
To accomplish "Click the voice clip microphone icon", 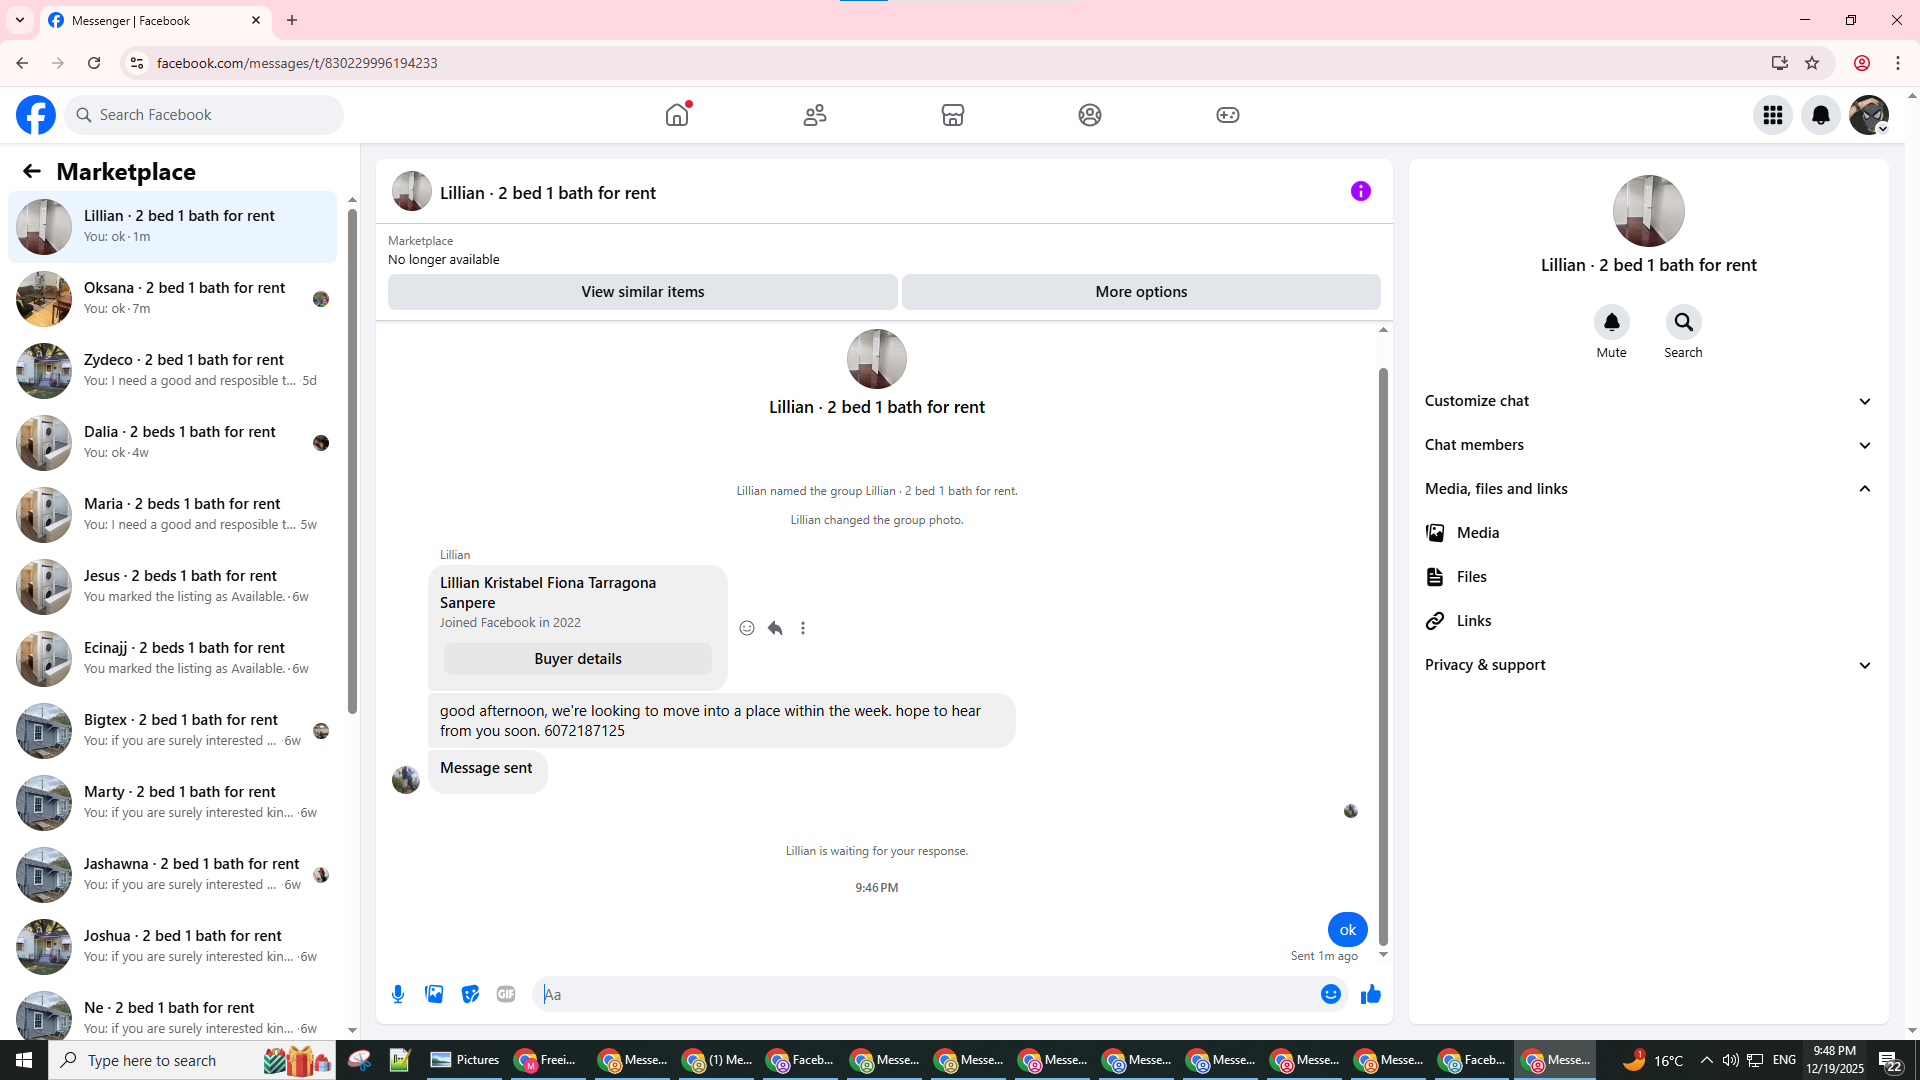I will [x=398, y=994].
